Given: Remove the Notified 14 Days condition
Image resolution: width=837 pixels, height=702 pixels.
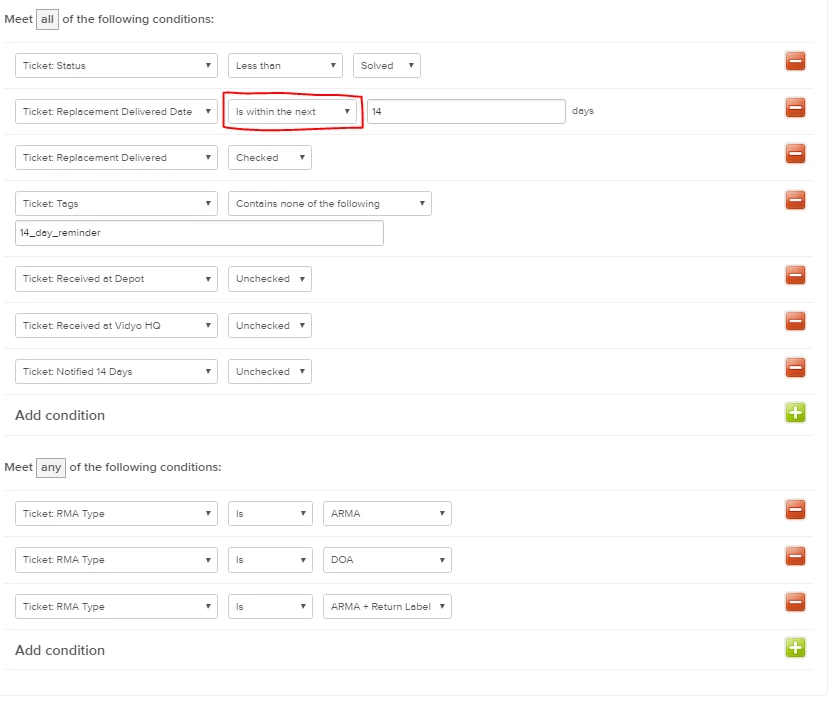Looking at the screenshot, I should point(795,368).
